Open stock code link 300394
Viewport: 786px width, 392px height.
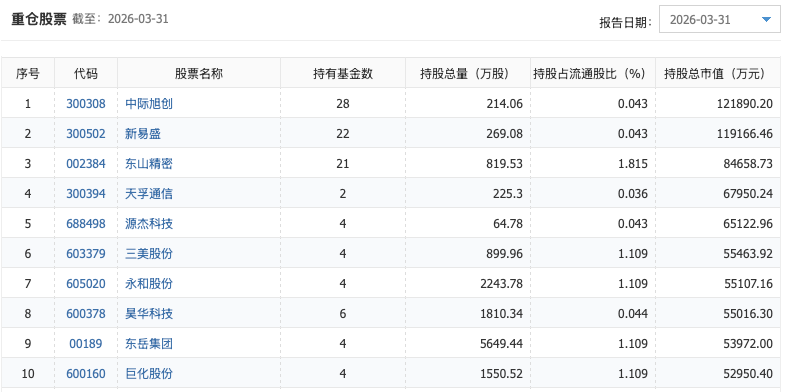click(86, 193)
